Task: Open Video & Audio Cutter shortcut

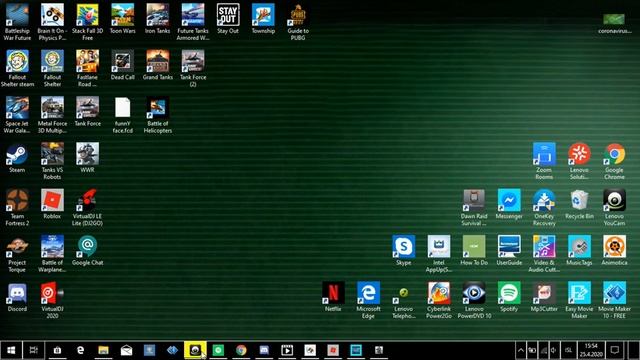Action: pyautogui.click(x=544, y=254)
